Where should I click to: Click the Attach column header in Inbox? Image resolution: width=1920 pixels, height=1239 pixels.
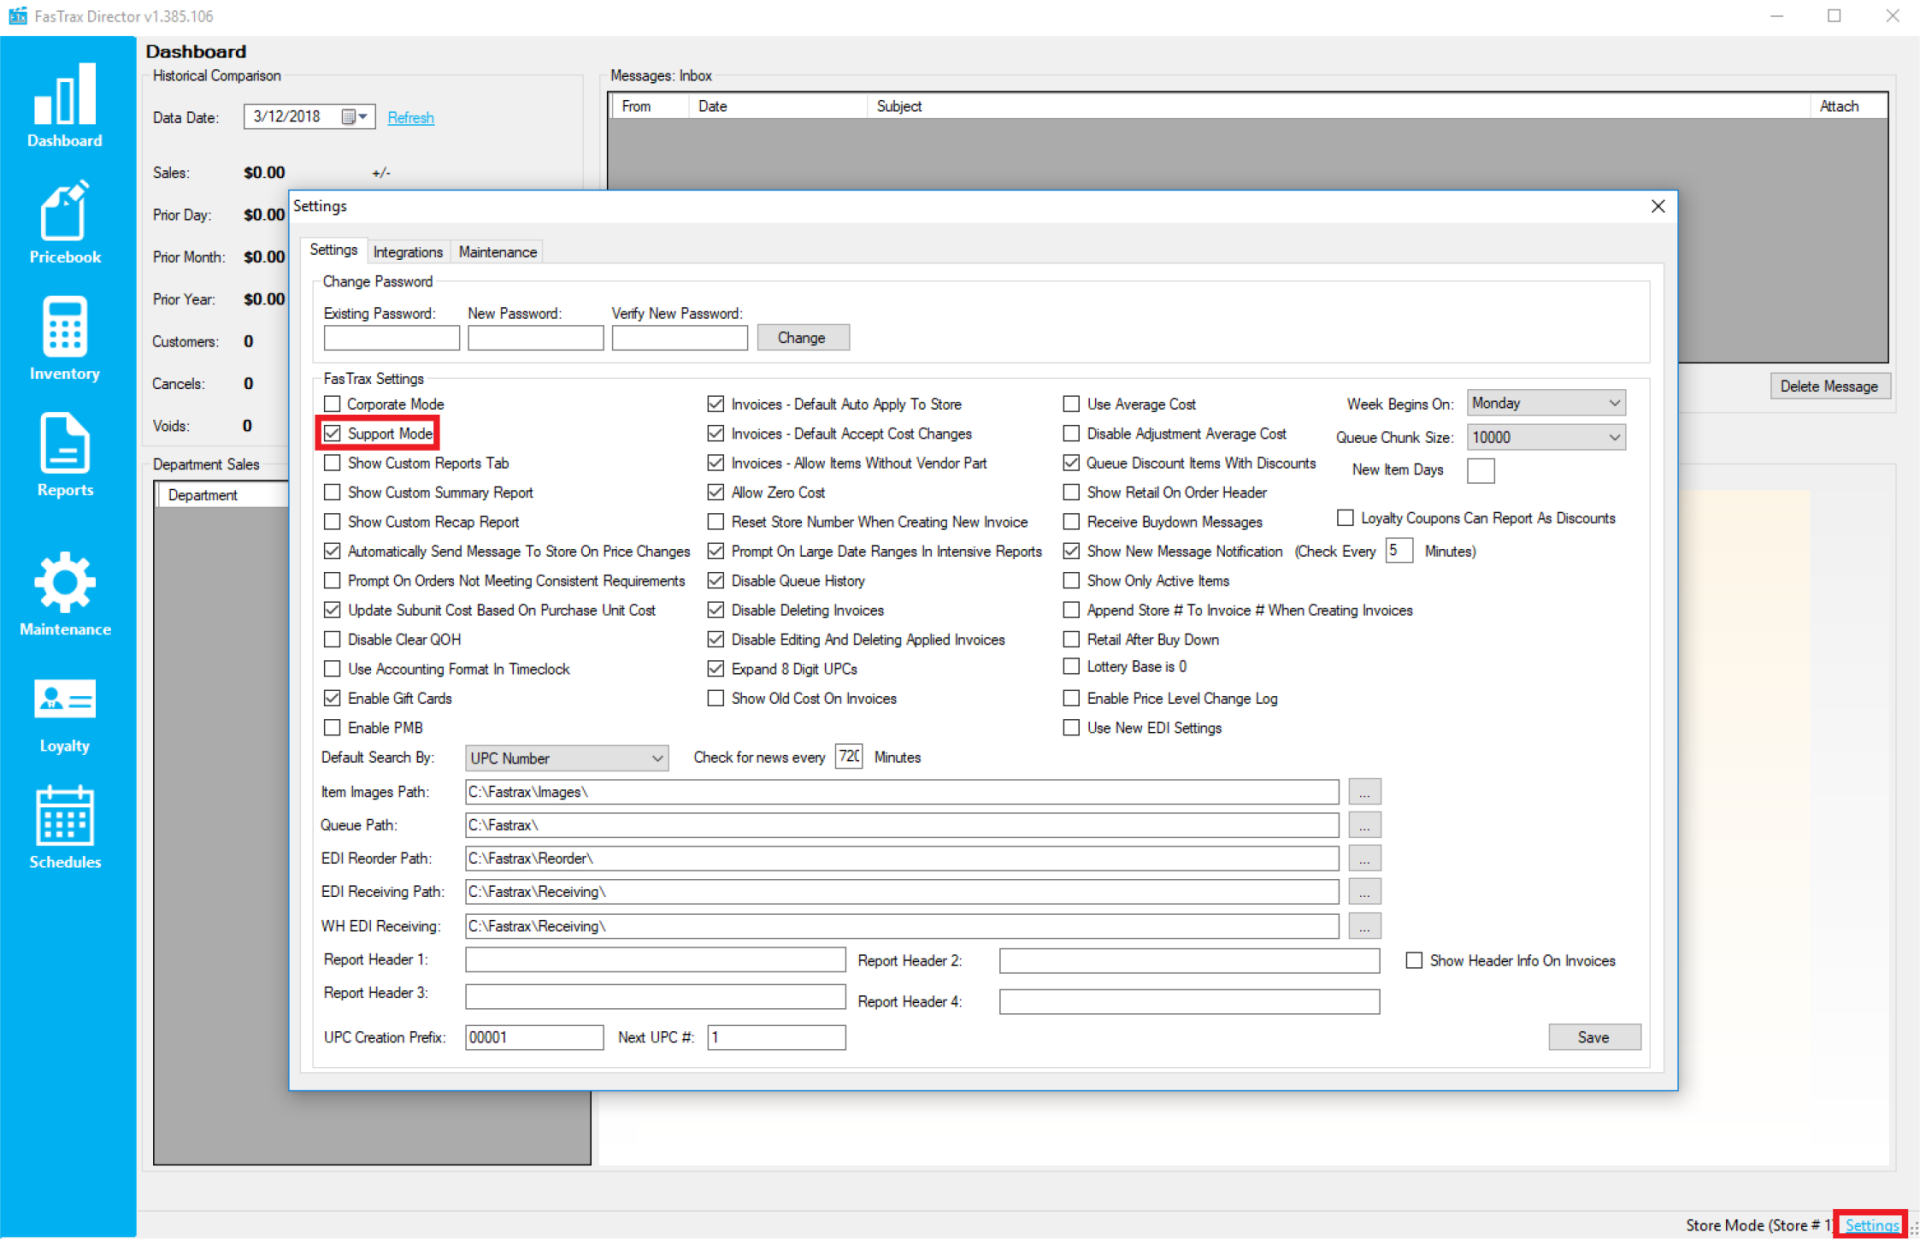tap(1847, 106)
